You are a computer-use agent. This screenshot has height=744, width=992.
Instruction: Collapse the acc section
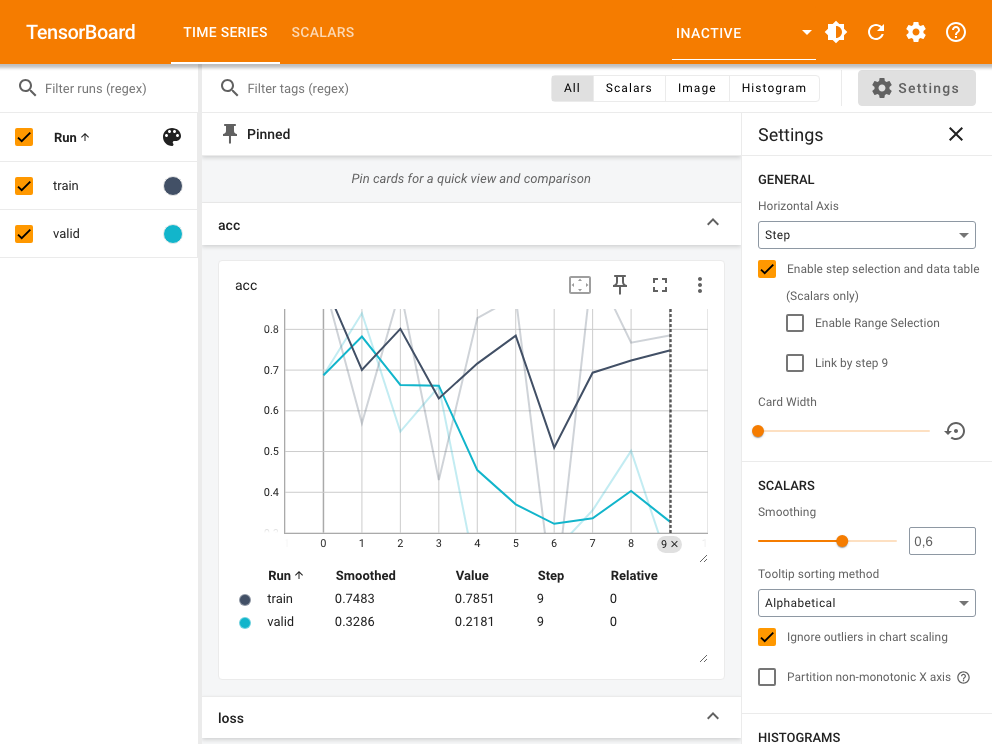tap(713, 223)
